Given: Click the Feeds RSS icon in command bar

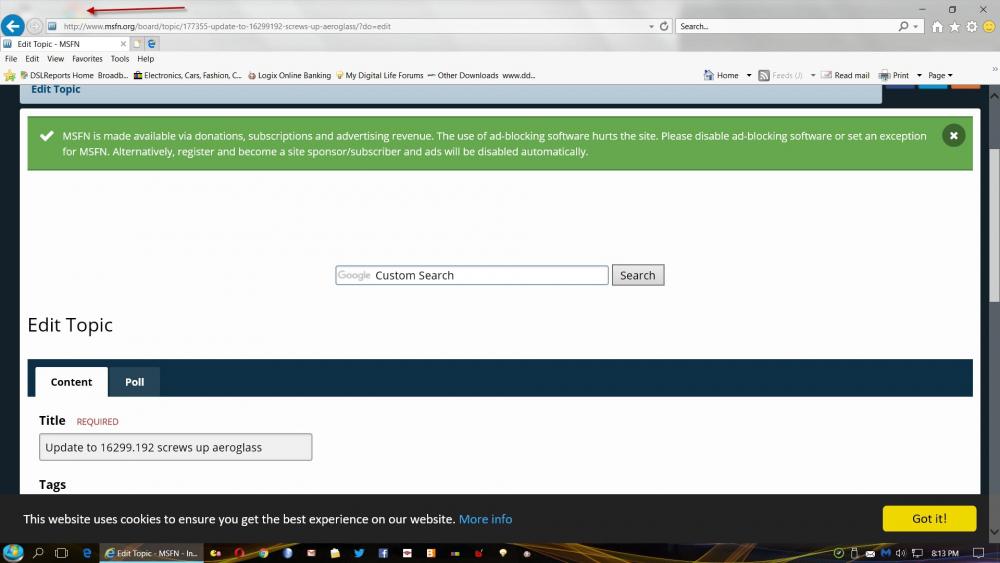Looking at the screenshot, I should point(764,75).
